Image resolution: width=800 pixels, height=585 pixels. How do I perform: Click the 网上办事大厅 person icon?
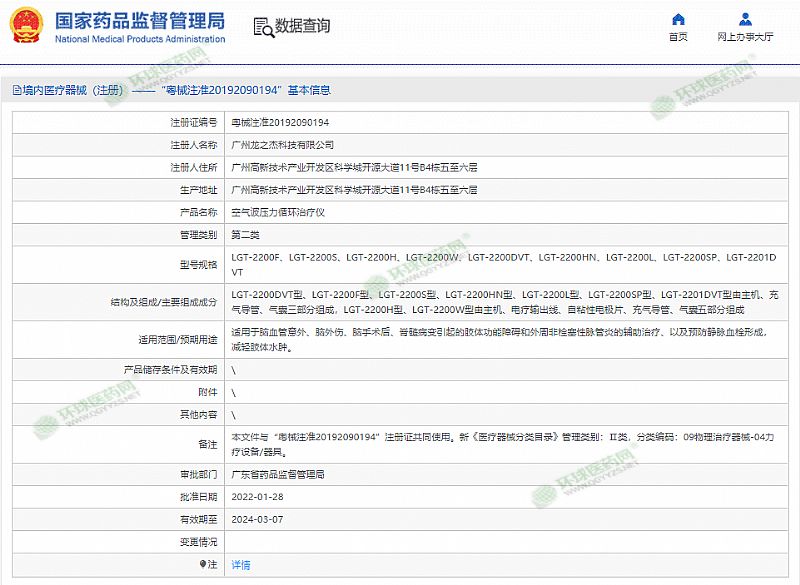coord(745,19)
